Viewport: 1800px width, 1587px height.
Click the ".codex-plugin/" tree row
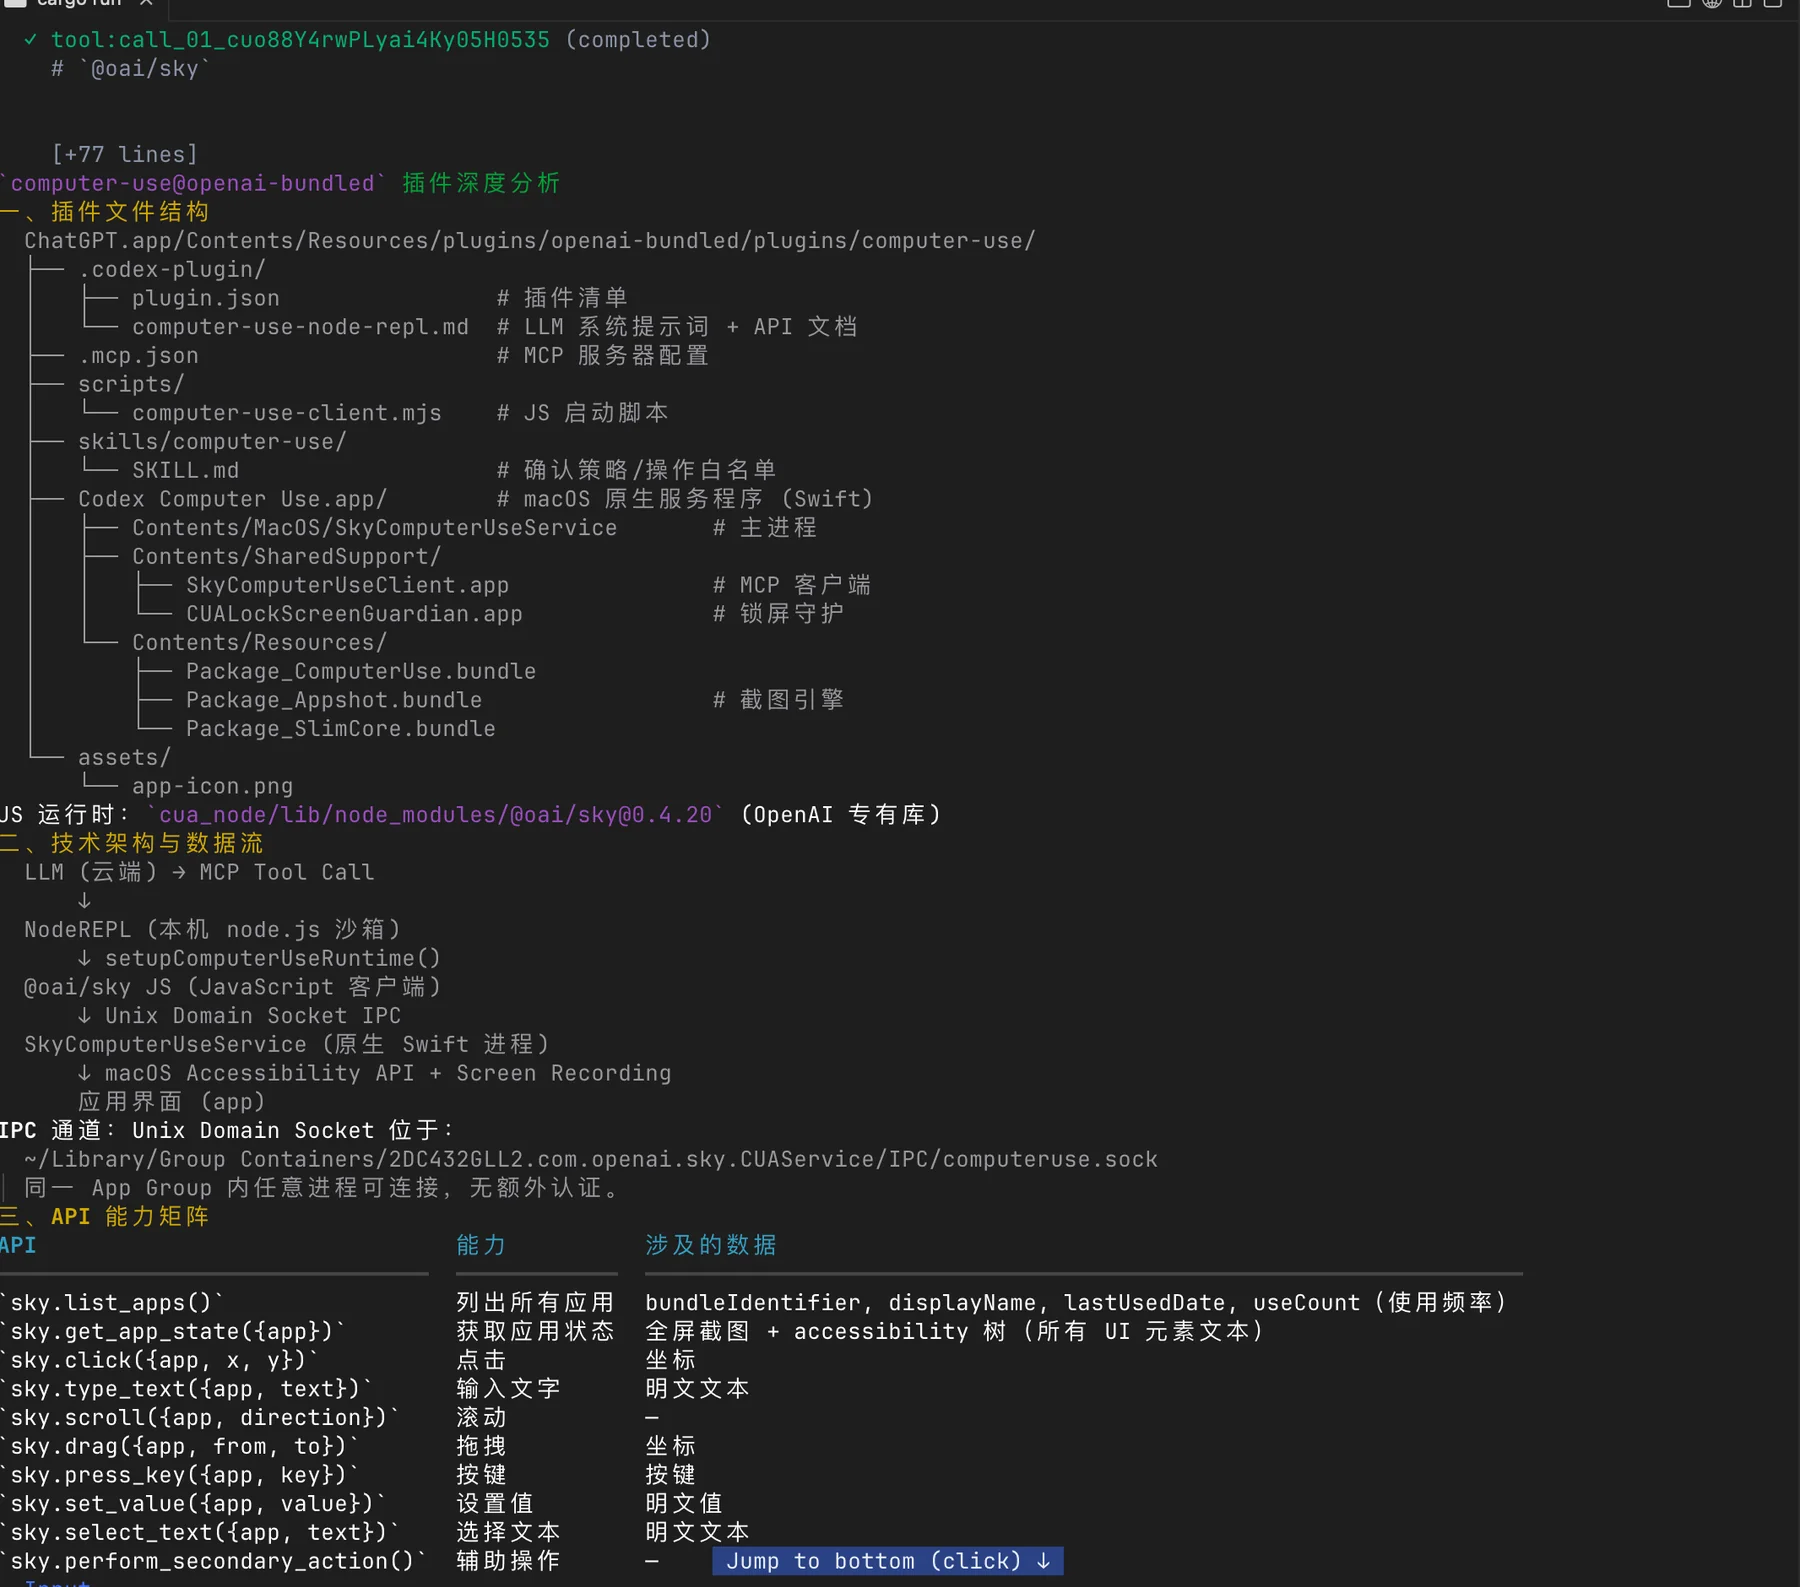click(172, 269)
